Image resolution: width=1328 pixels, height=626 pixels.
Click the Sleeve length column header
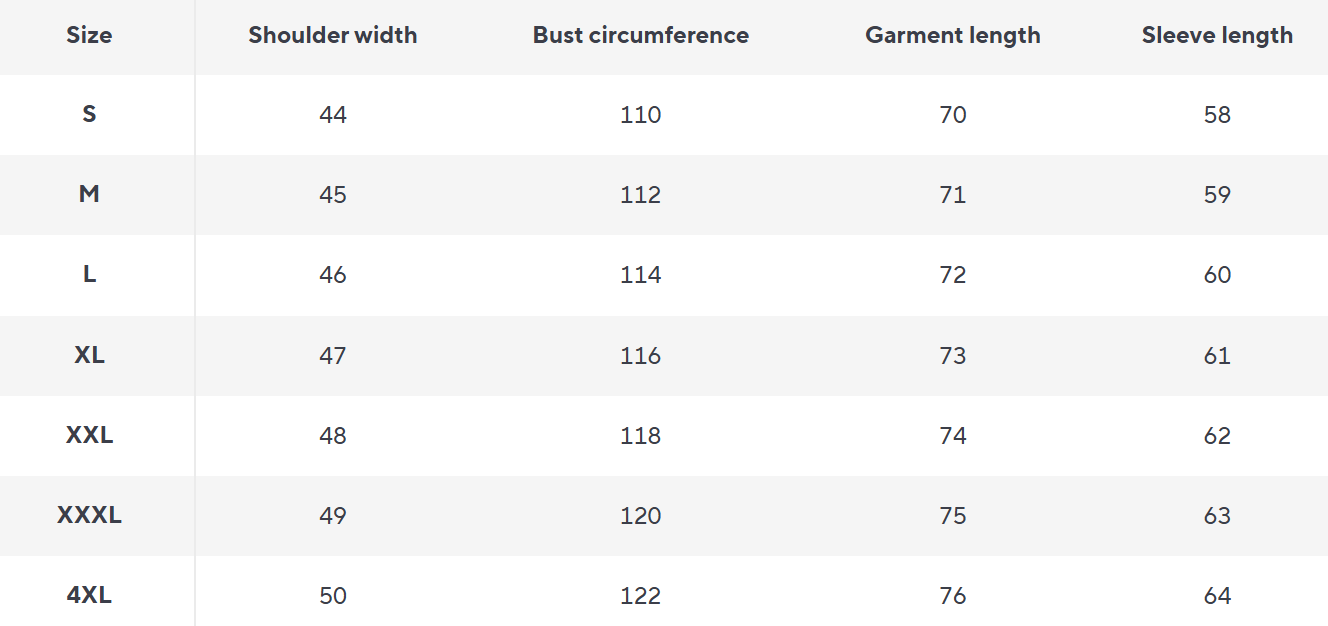pyautogui.click(x=1217, y=35)
